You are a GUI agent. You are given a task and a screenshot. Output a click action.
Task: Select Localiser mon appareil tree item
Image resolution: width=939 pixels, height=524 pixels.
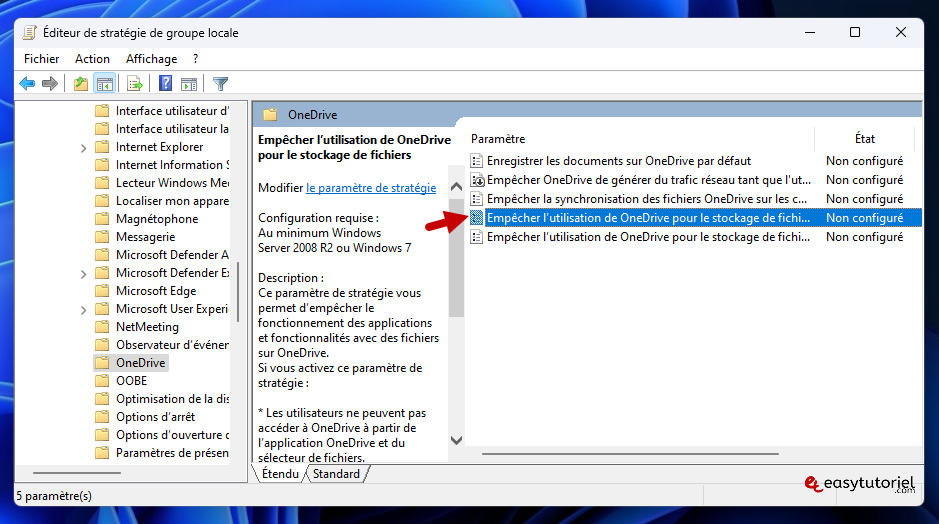click(x=172, y=201)
